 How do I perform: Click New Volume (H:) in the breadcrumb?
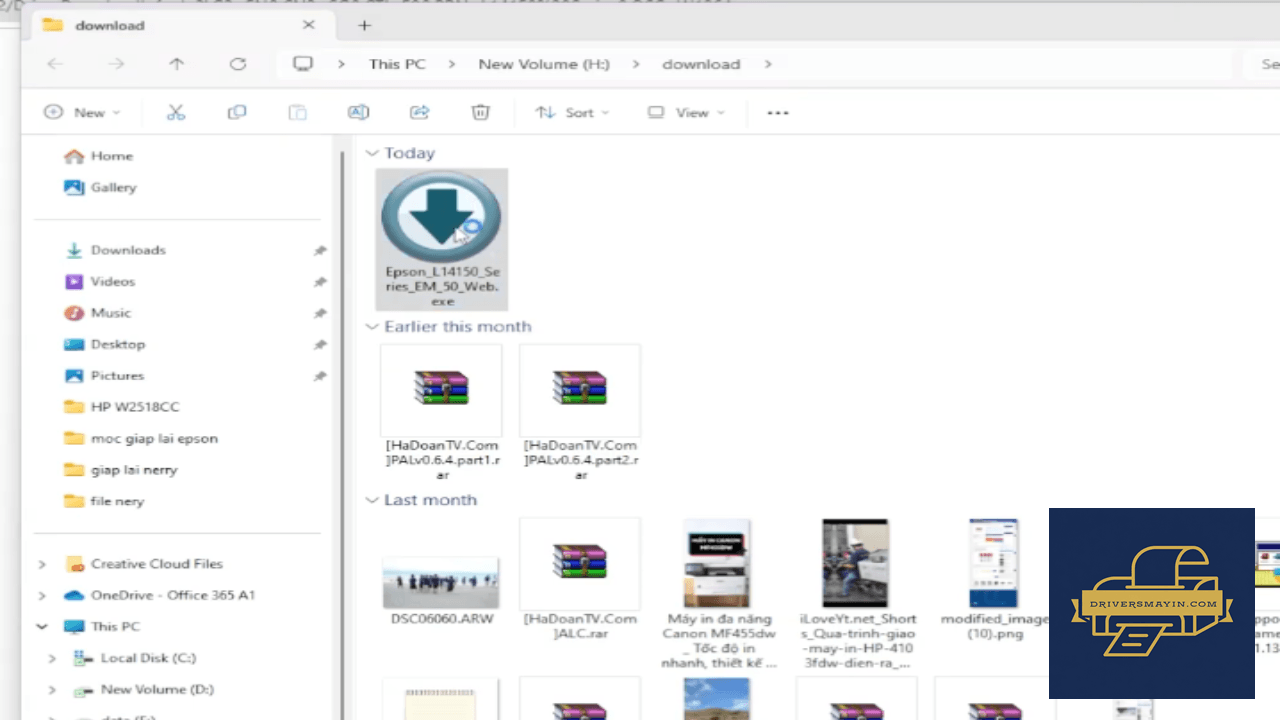pyautogui.click(x=544, y=64)
